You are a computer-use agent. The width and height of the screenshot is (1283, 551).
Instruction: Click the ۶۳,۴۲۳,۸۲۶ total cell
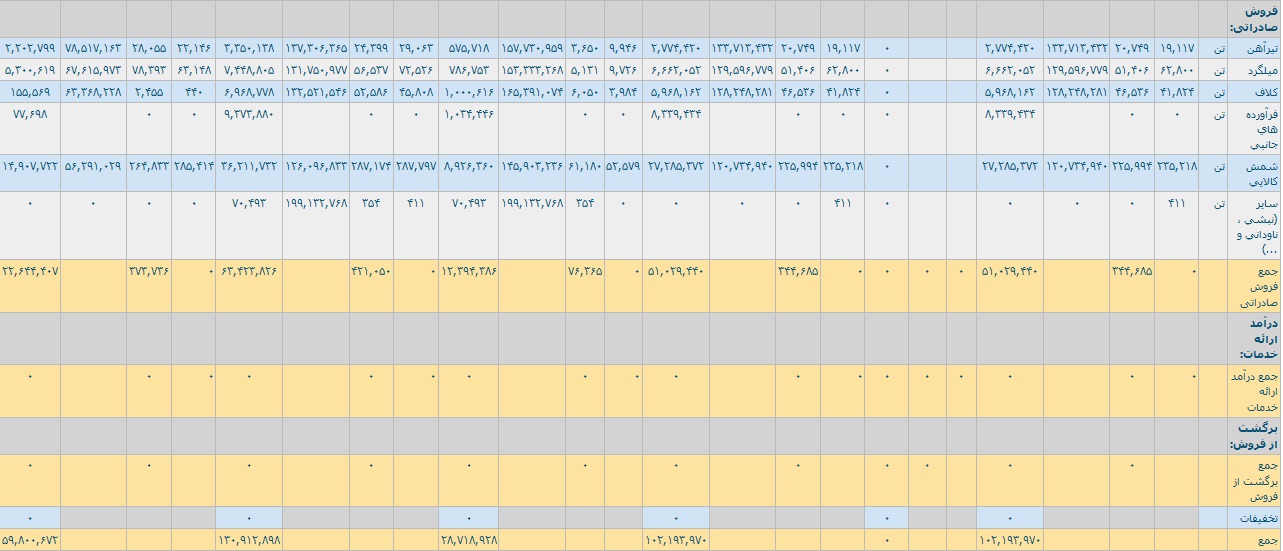[248, 270]
